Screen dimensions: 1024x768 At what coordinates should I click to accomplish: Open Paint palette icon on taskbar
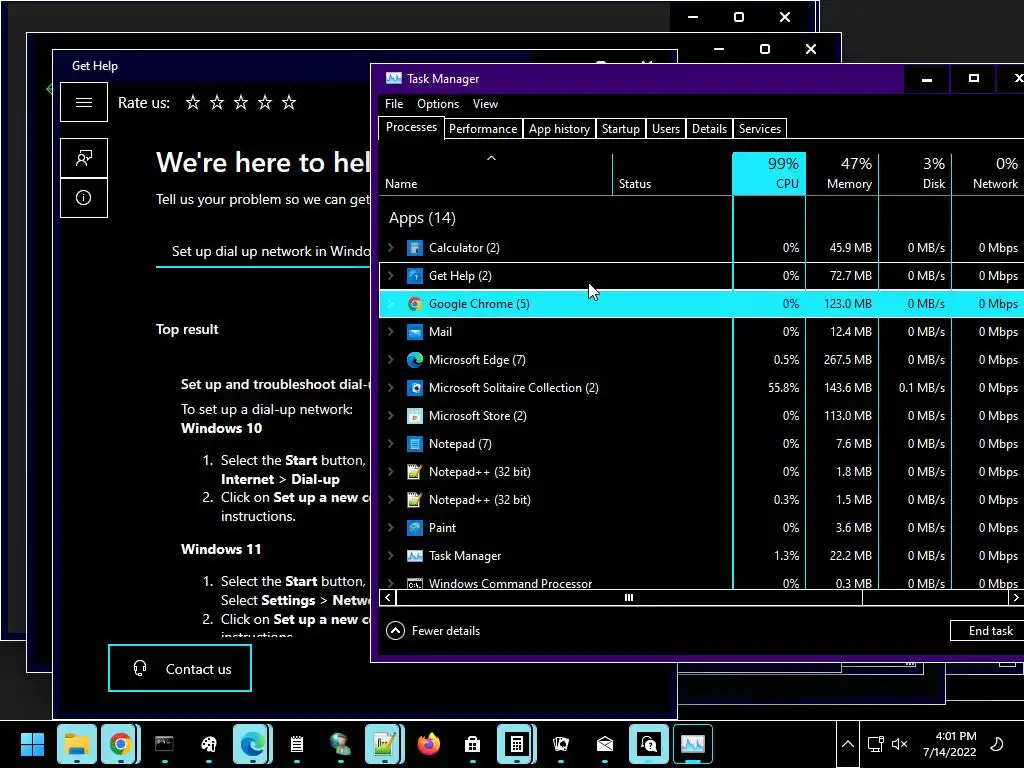208,744
